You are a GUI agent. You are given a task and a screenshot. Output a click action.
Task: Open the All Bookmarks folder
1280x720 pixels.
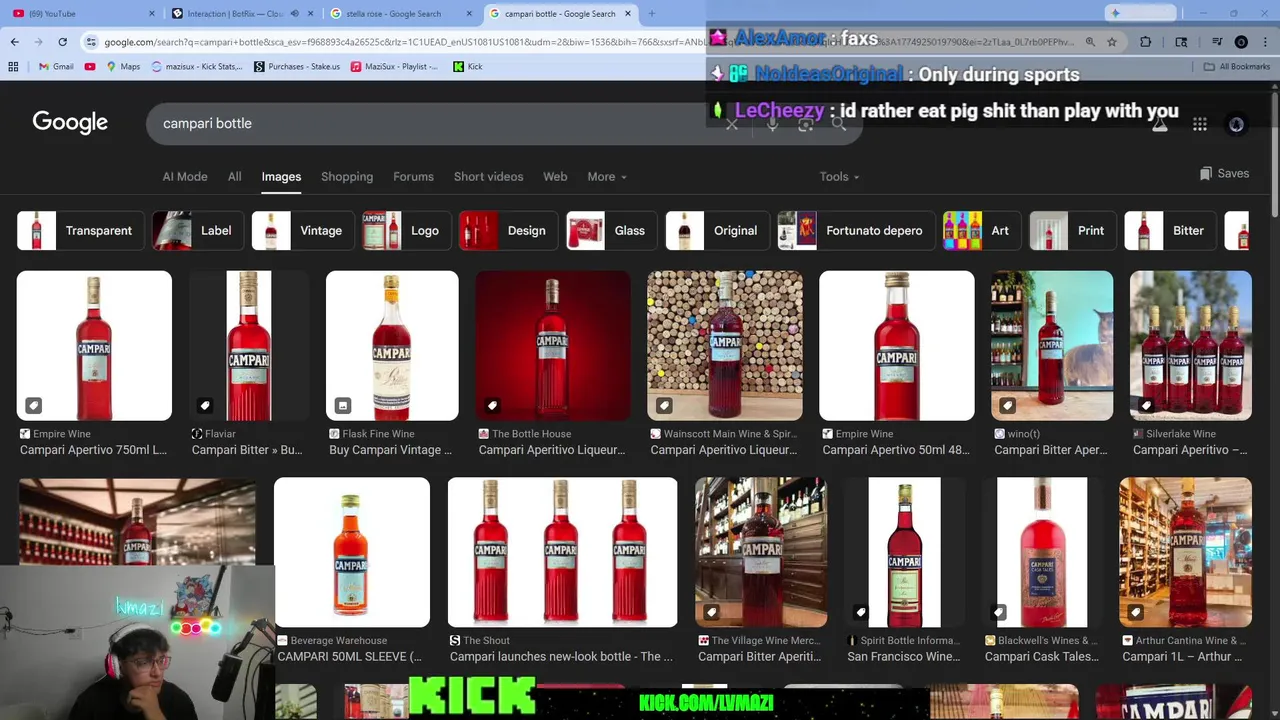[x=1237, y=67]
